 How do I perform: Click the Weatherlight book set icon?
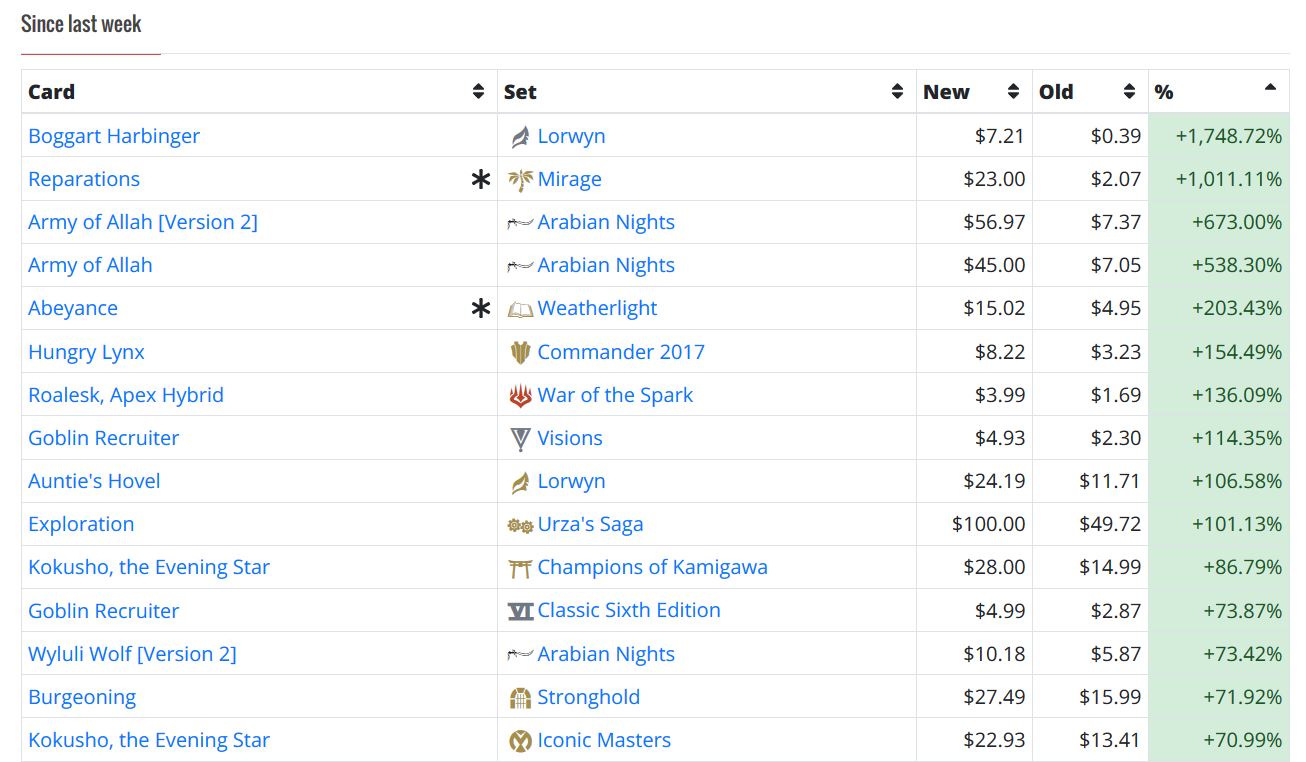[520, 309]
